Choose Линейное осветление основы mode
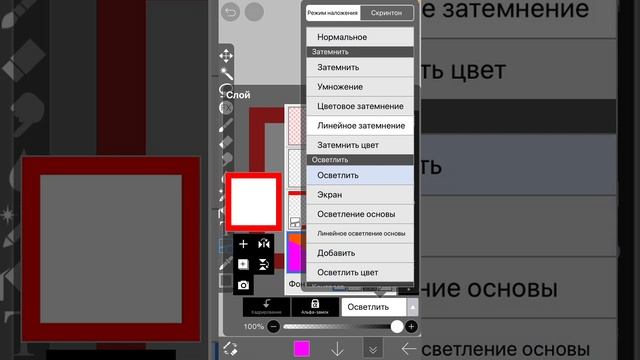 point(360,233)
